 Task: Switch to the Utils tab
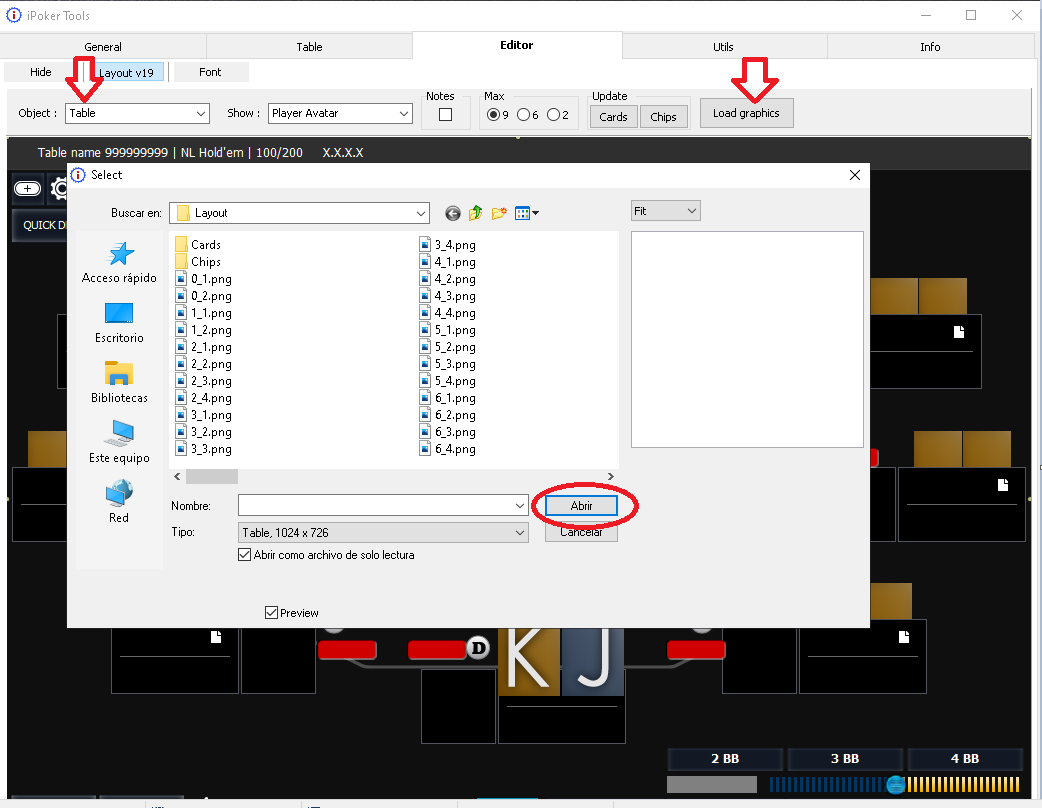pyautogui.click(x=724, y=47)
